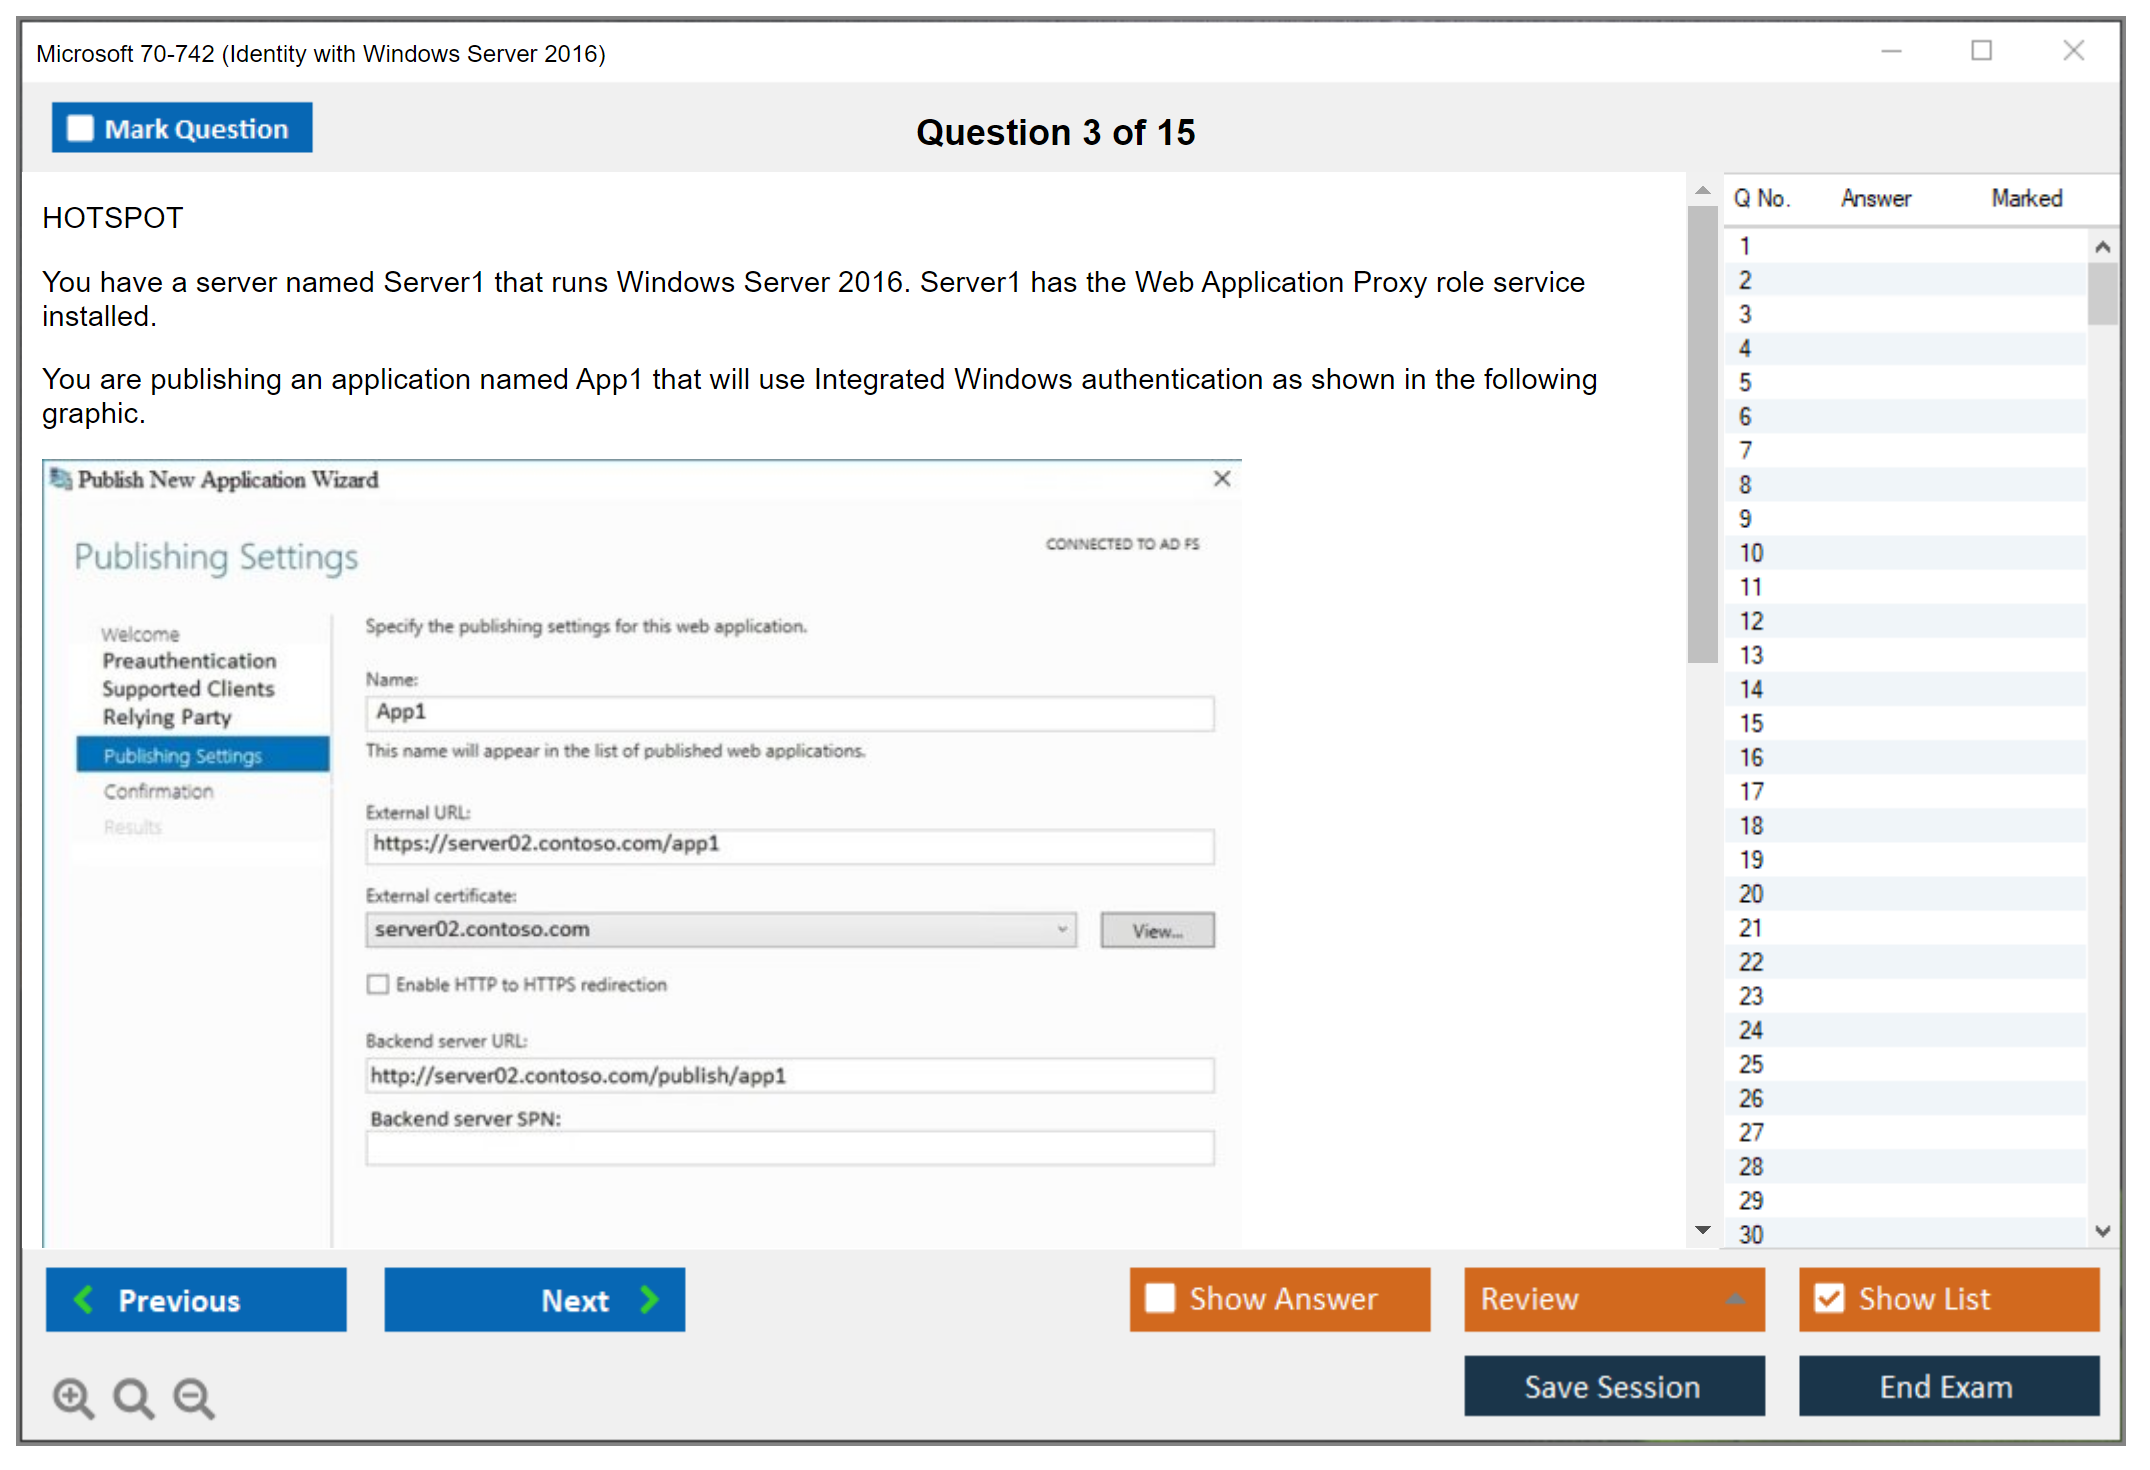Image resolution: width=2150 pixels, height=1470 pixels.
Task: Click the wizard title bar icon
Action: point(61,479)
